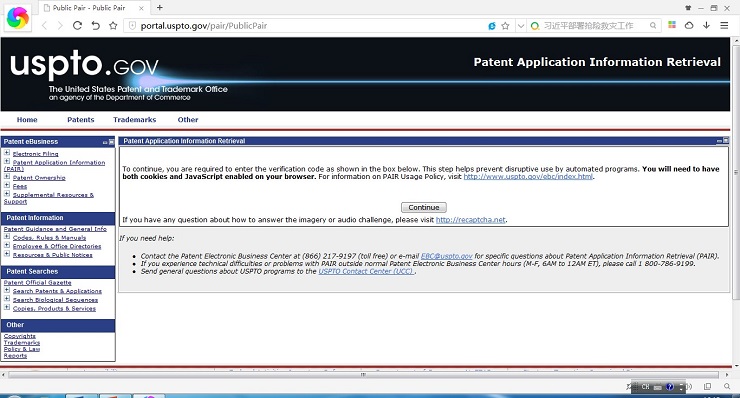Select the Trademarks navigation item
Viewport: 740px width, 398px height.
coord(135,120)
